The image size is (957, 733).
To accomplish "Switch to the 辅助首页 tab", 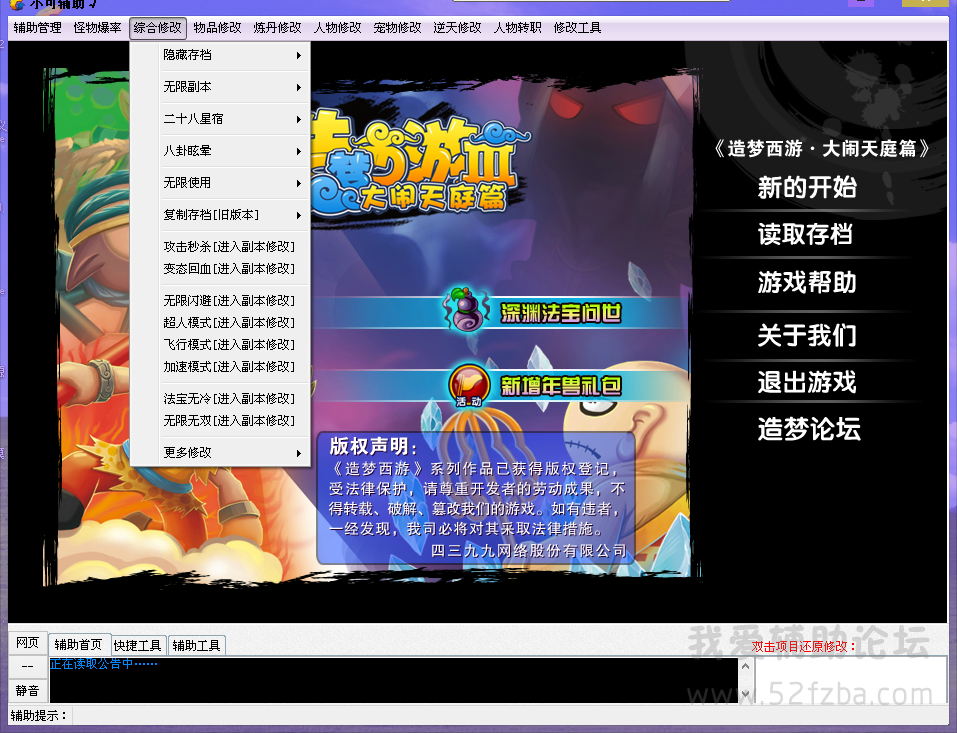I will point(79,645).
